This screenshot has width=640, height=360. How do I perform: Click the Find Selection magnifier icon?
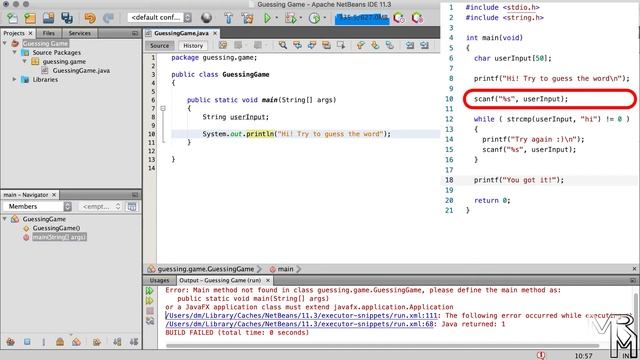pyautogui.click(x=282, y=45)
